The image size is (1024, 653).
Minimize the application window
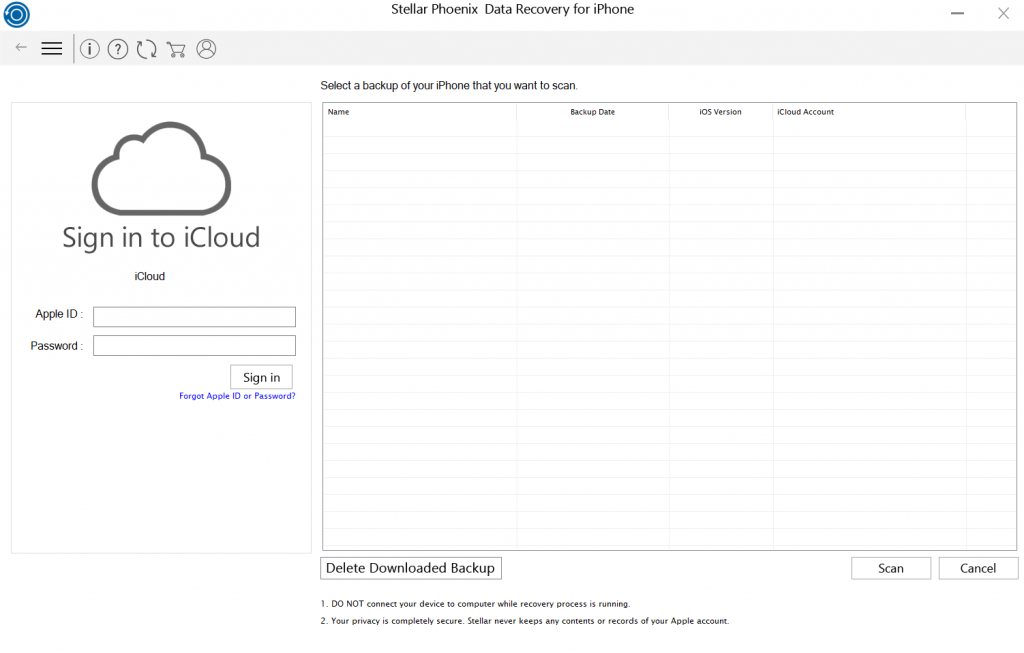(957, 13)
